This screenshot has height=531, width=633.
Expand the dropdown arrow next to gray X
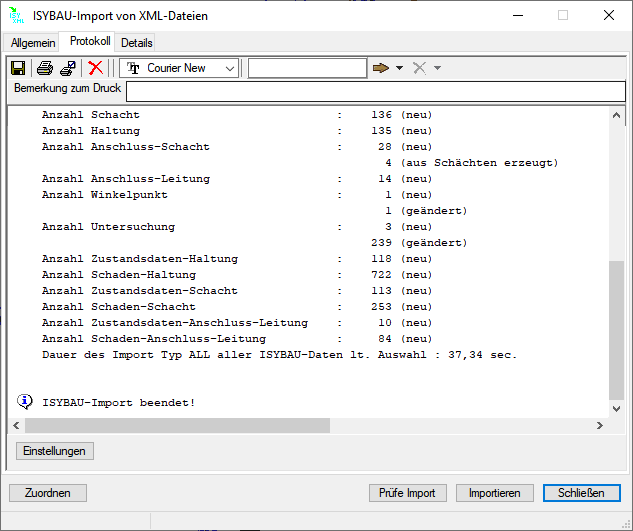437,68
